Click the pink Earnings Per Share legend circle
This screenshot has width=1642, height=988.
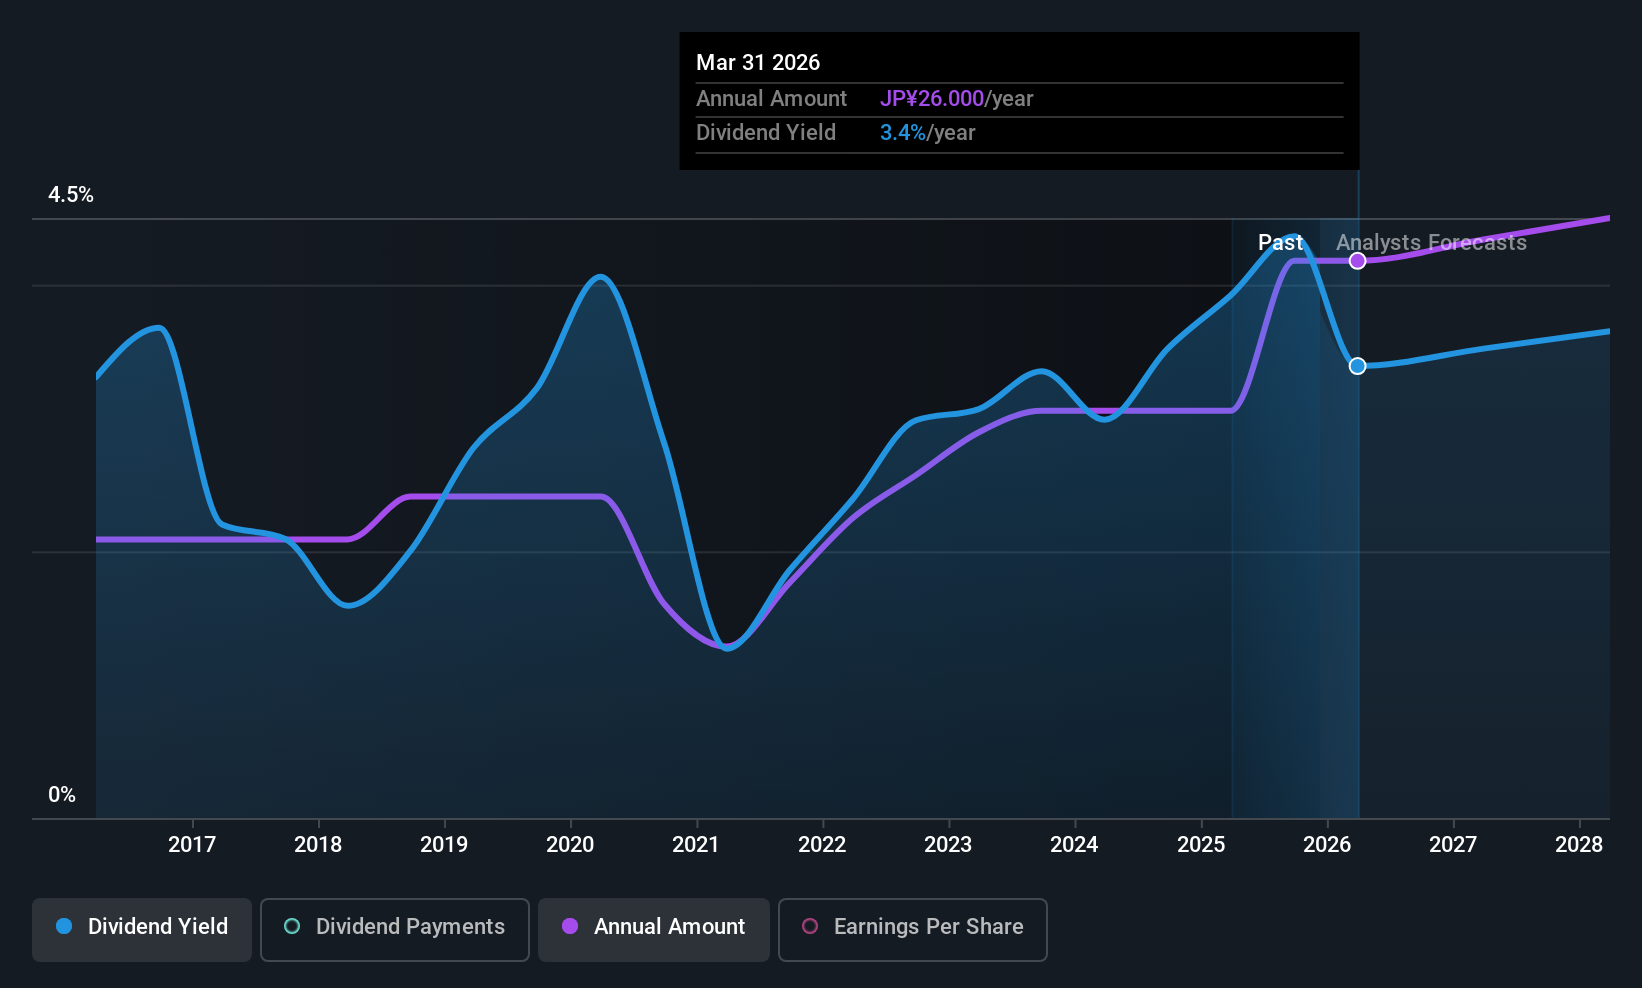pyautogui.click(x=810, y=927)
